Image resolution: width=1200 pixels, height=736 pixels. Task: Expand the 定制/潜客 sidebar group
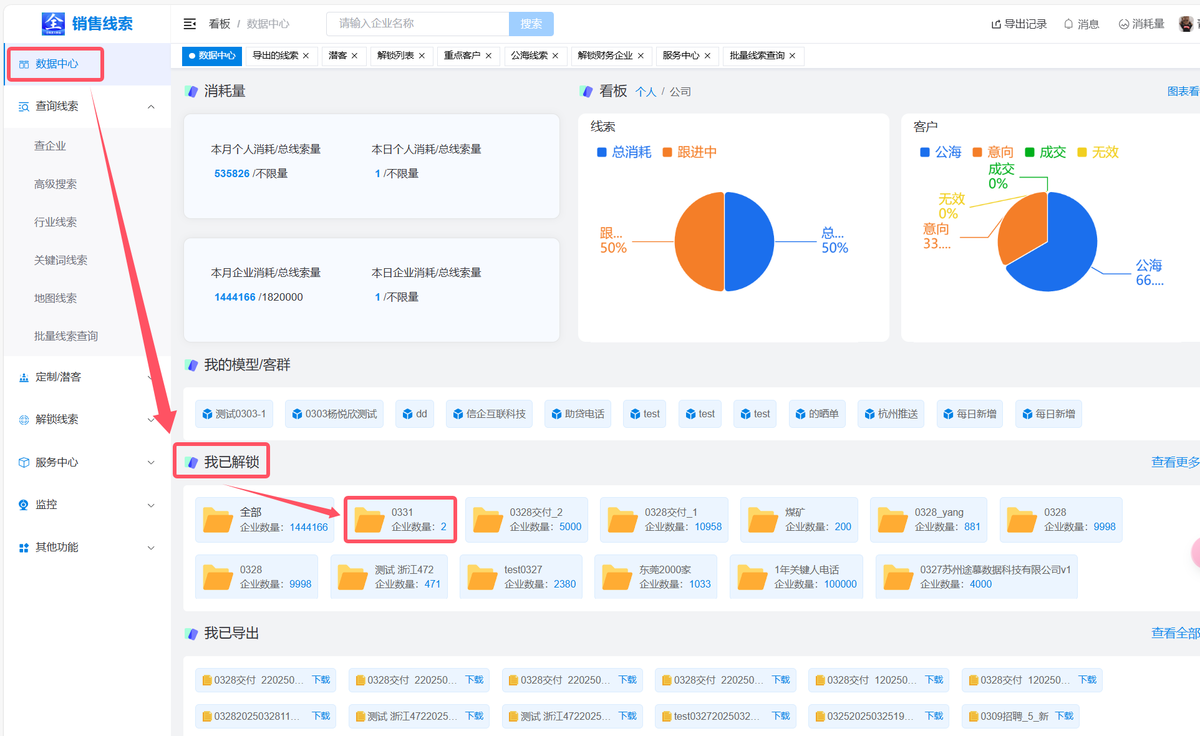pos(87,377)
